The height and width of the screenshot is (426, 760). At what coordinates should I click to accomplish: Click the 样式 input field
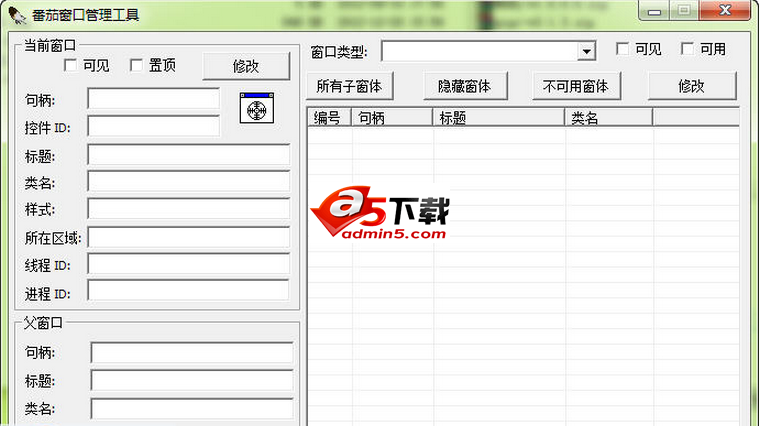[x=189, y=209]
